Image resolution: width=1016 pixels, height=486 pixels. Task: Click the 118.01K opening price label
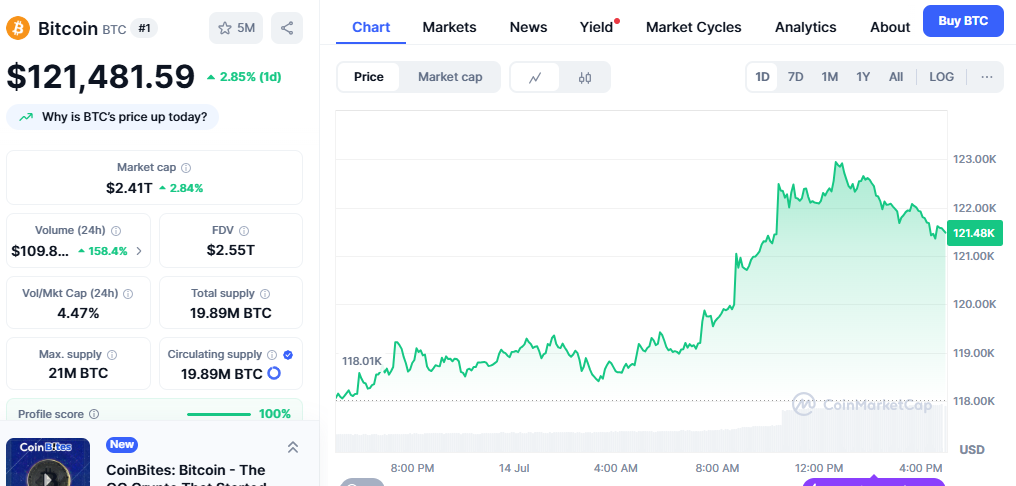[362, 361]
